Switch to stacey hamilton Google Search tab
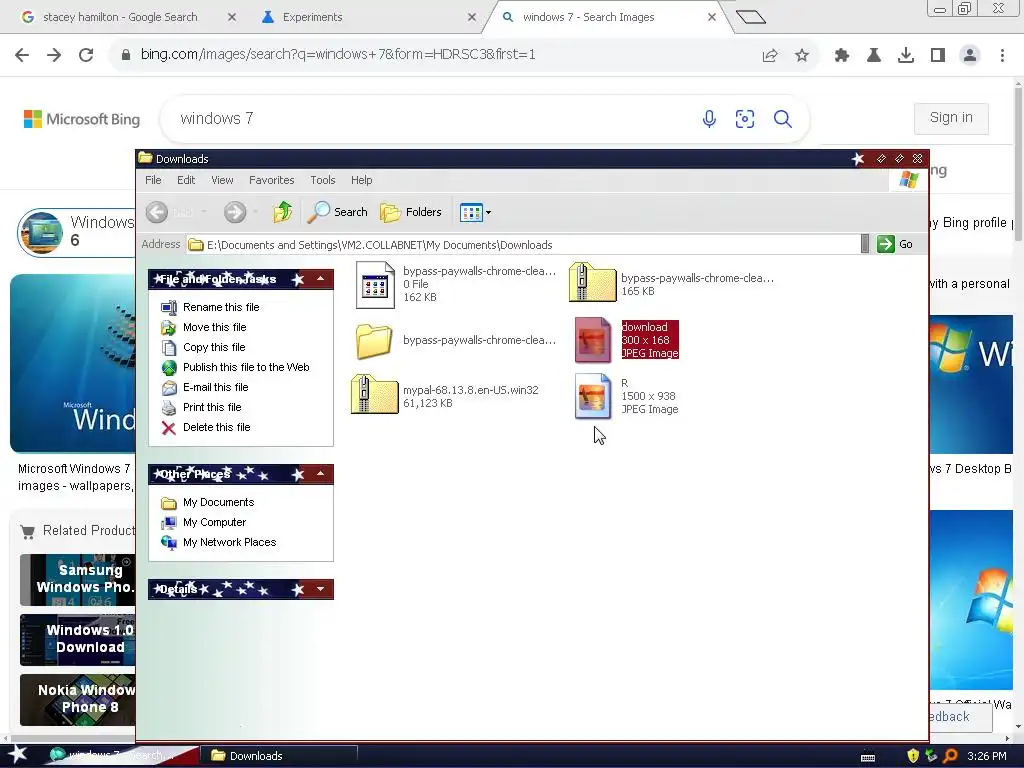Viewport: 1024px width, 768px height. point(120,17)
